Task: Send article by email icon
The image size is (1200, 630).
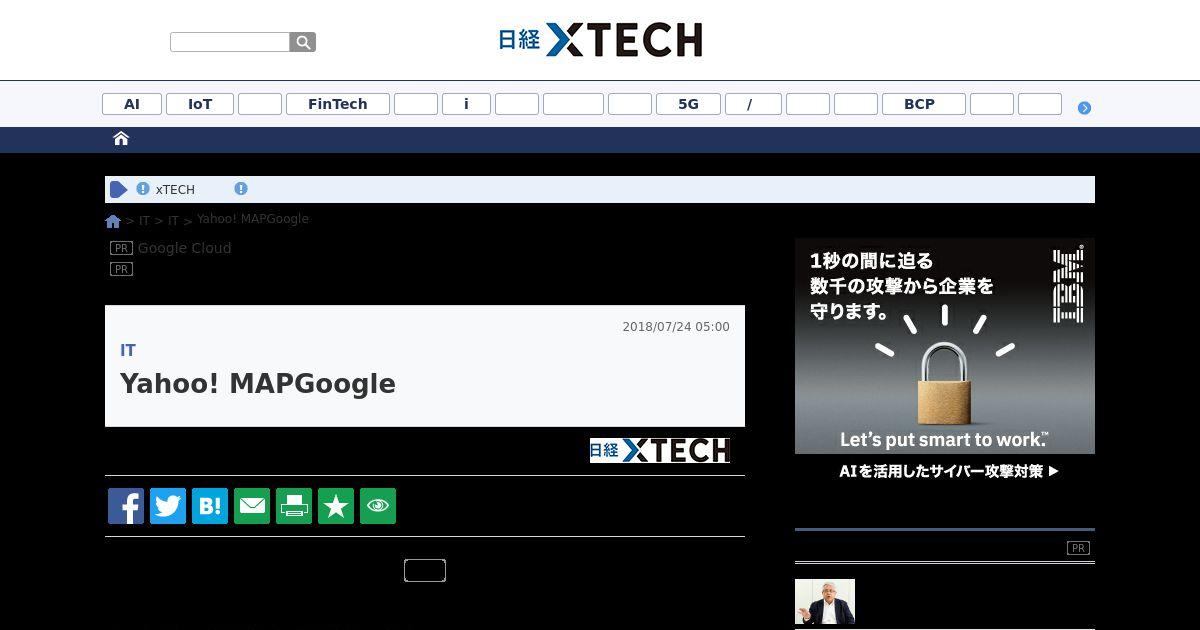Action: click(x=252, y=506)
